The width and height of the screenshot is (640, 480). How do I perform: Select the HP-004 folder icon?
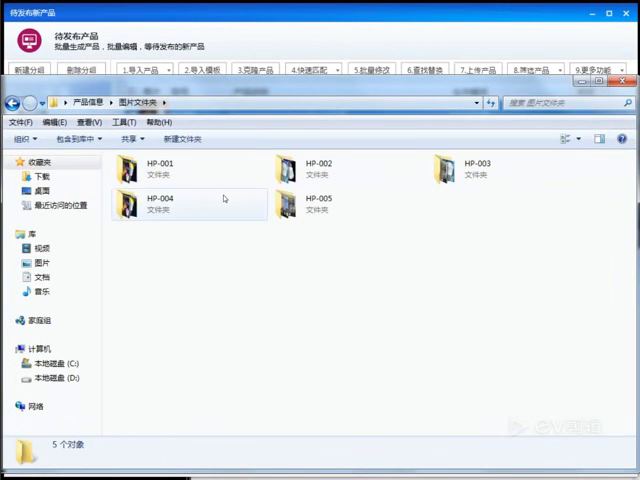click(127, 204)
